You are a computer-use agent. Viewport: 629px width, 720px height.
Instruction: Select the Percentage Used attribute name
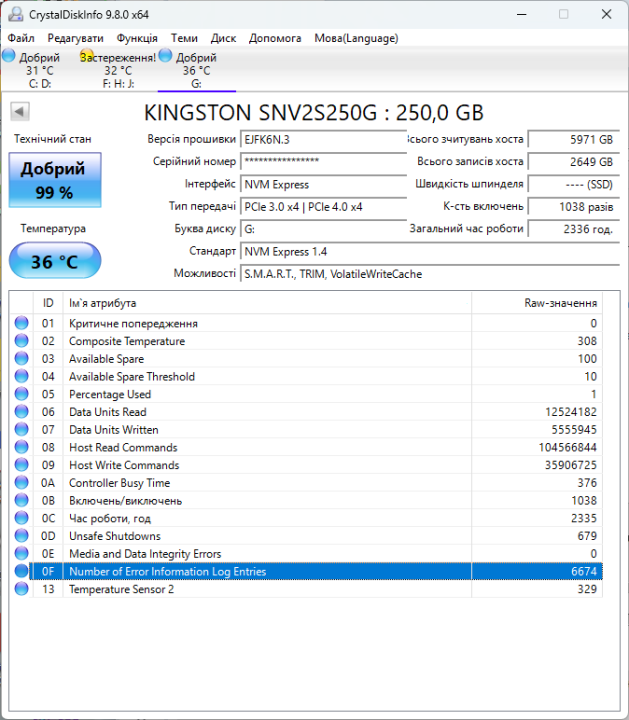(x=110, y=394)
